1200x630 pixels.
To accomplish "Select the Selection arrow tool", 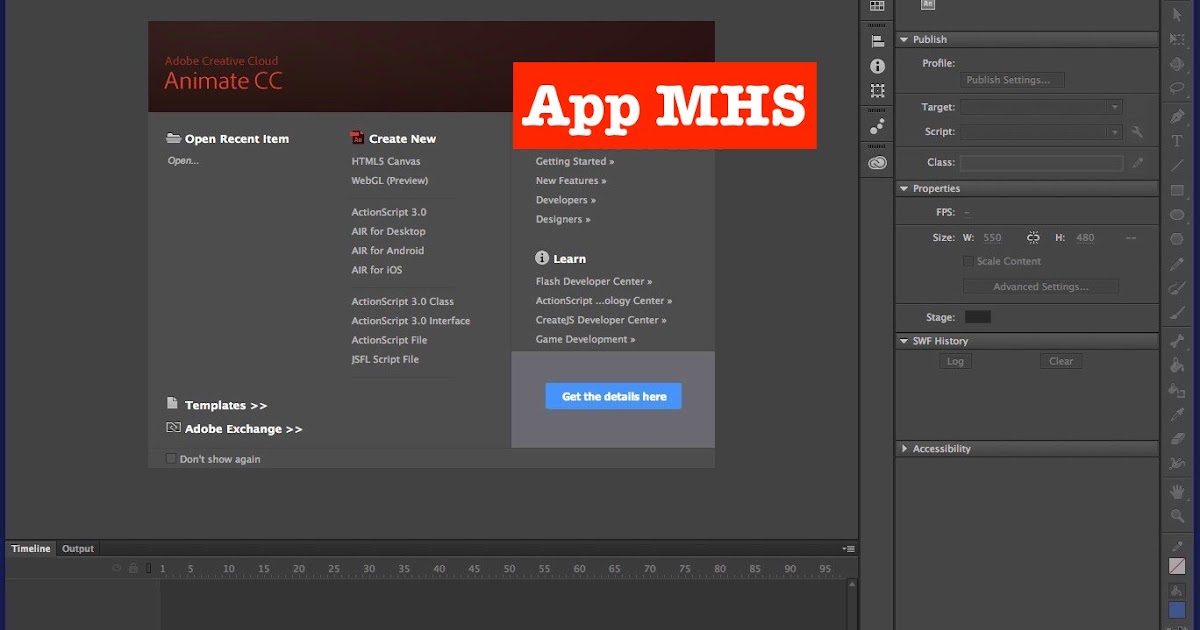I will click(1177, 14).
